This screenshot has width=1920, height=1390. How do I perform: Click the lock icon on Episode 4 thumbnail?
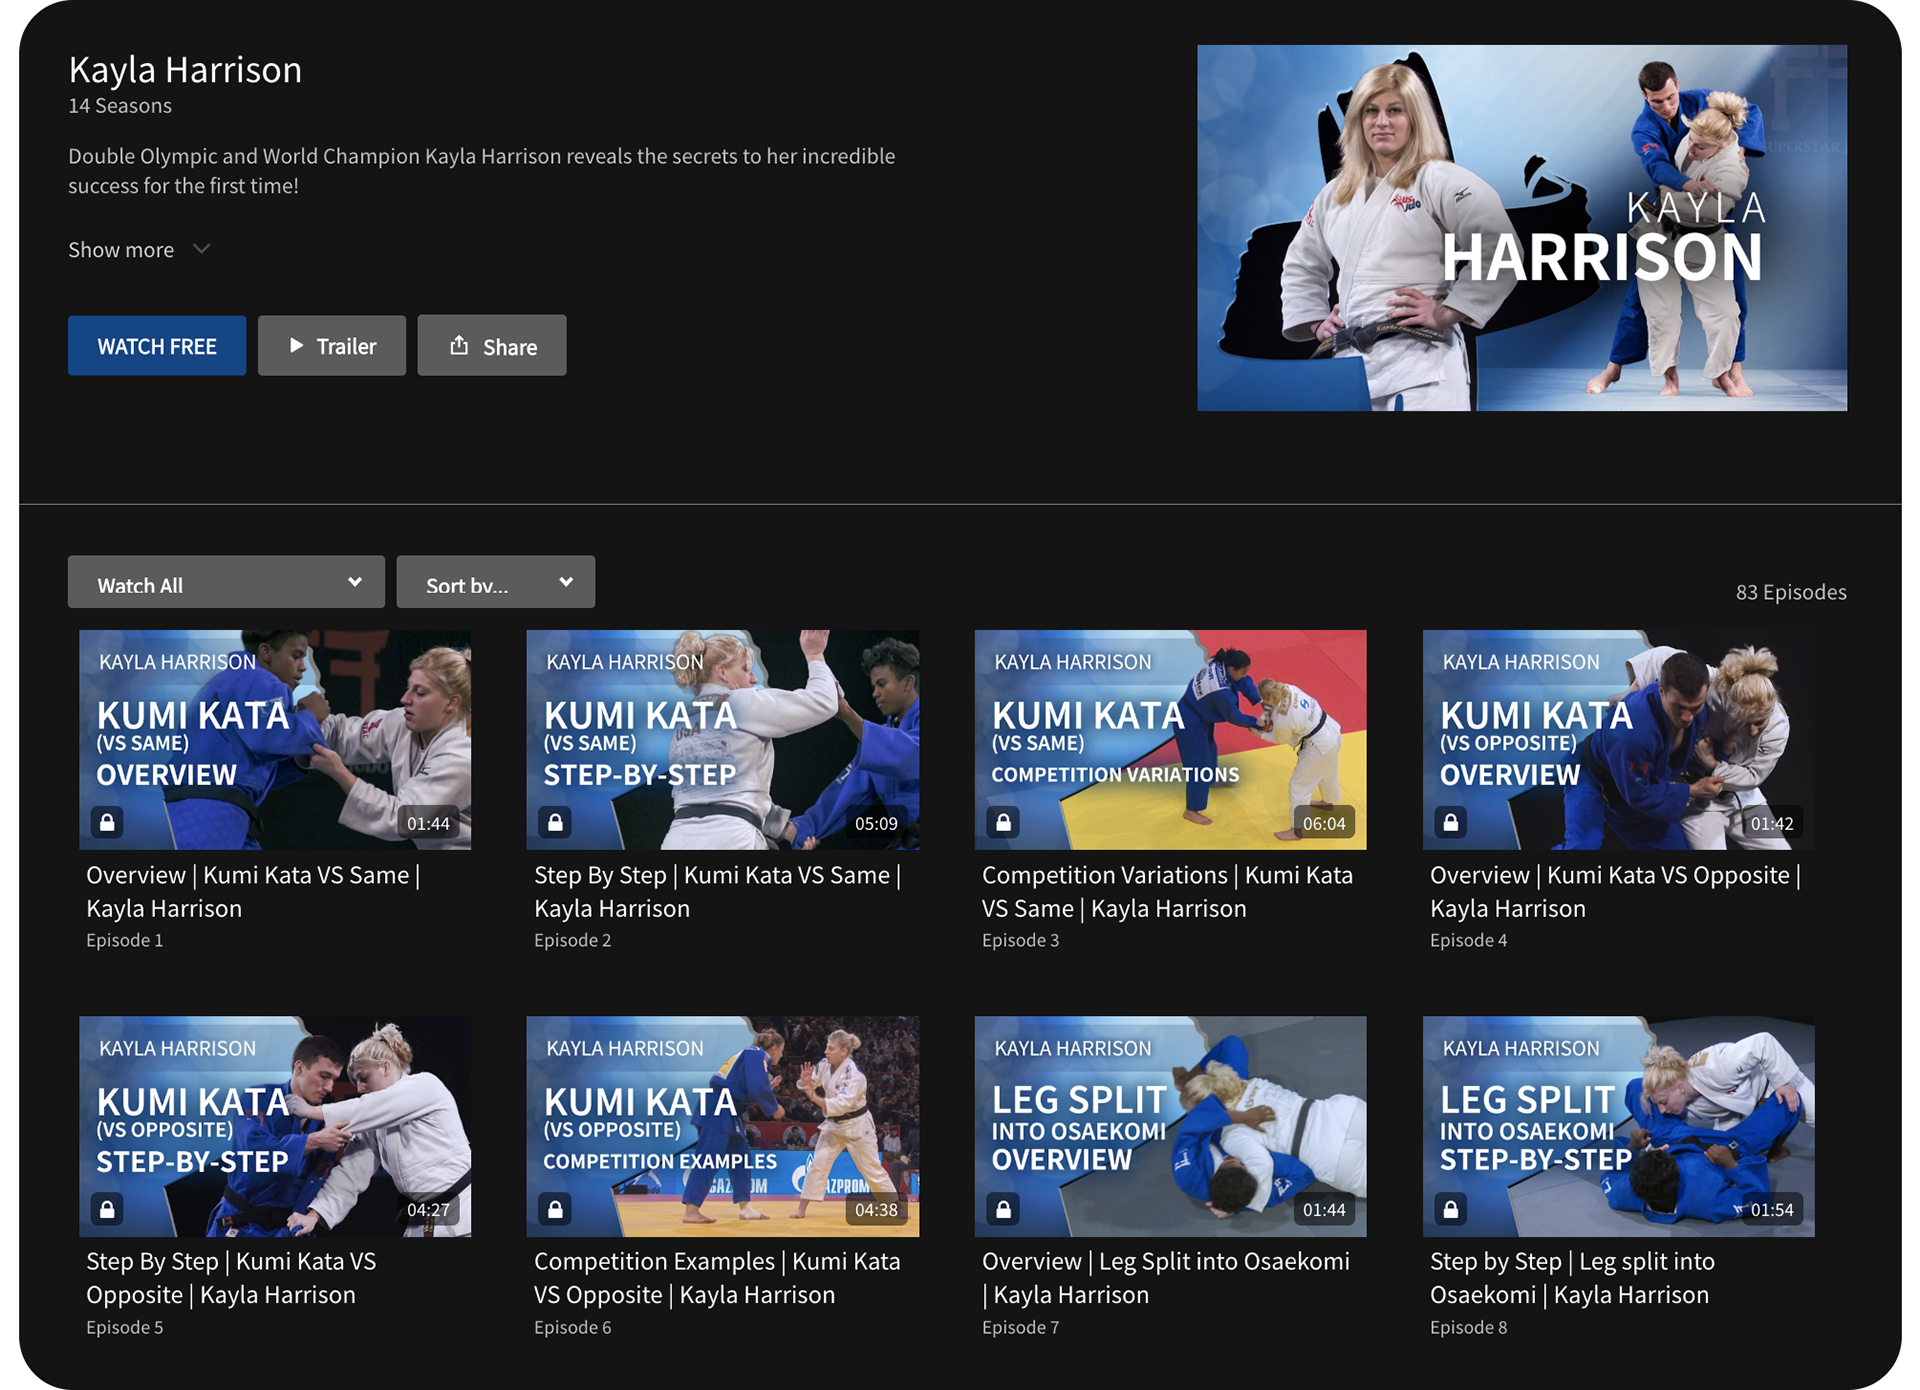[x=1451, y=822]
